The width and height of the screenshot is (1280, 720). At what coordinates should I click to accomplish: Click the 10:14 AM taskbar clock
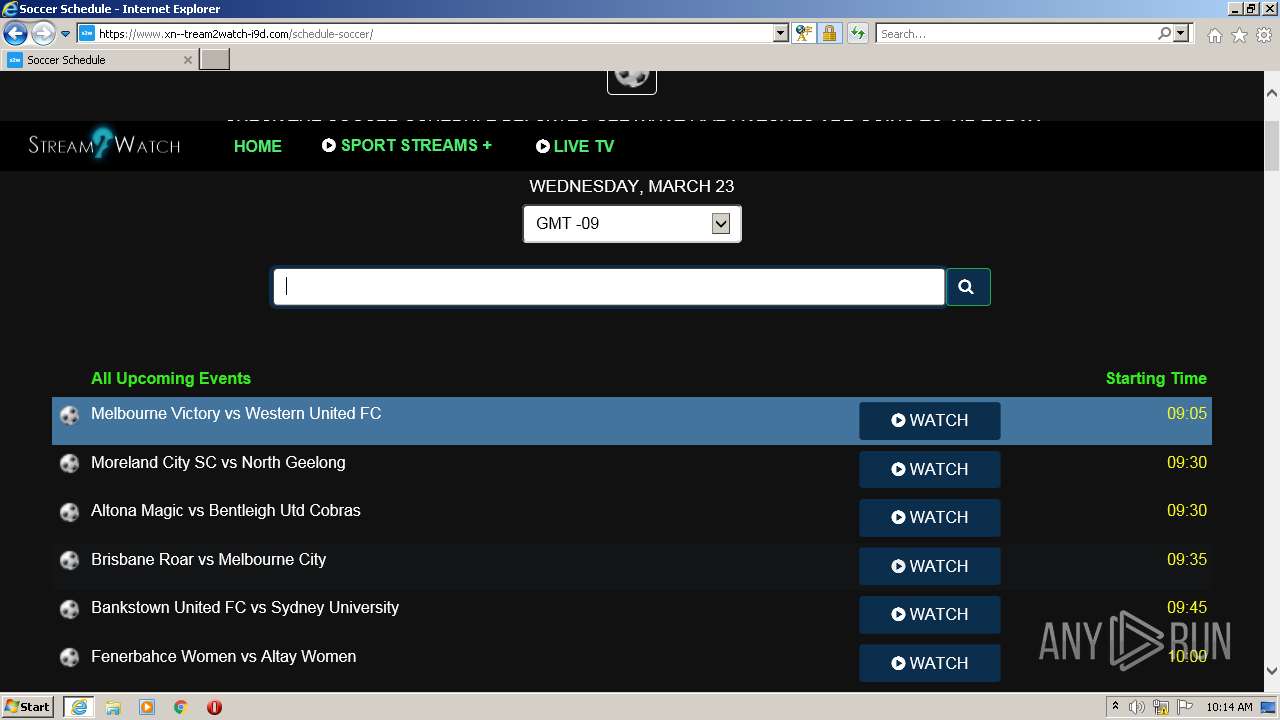pos(1230,707)
